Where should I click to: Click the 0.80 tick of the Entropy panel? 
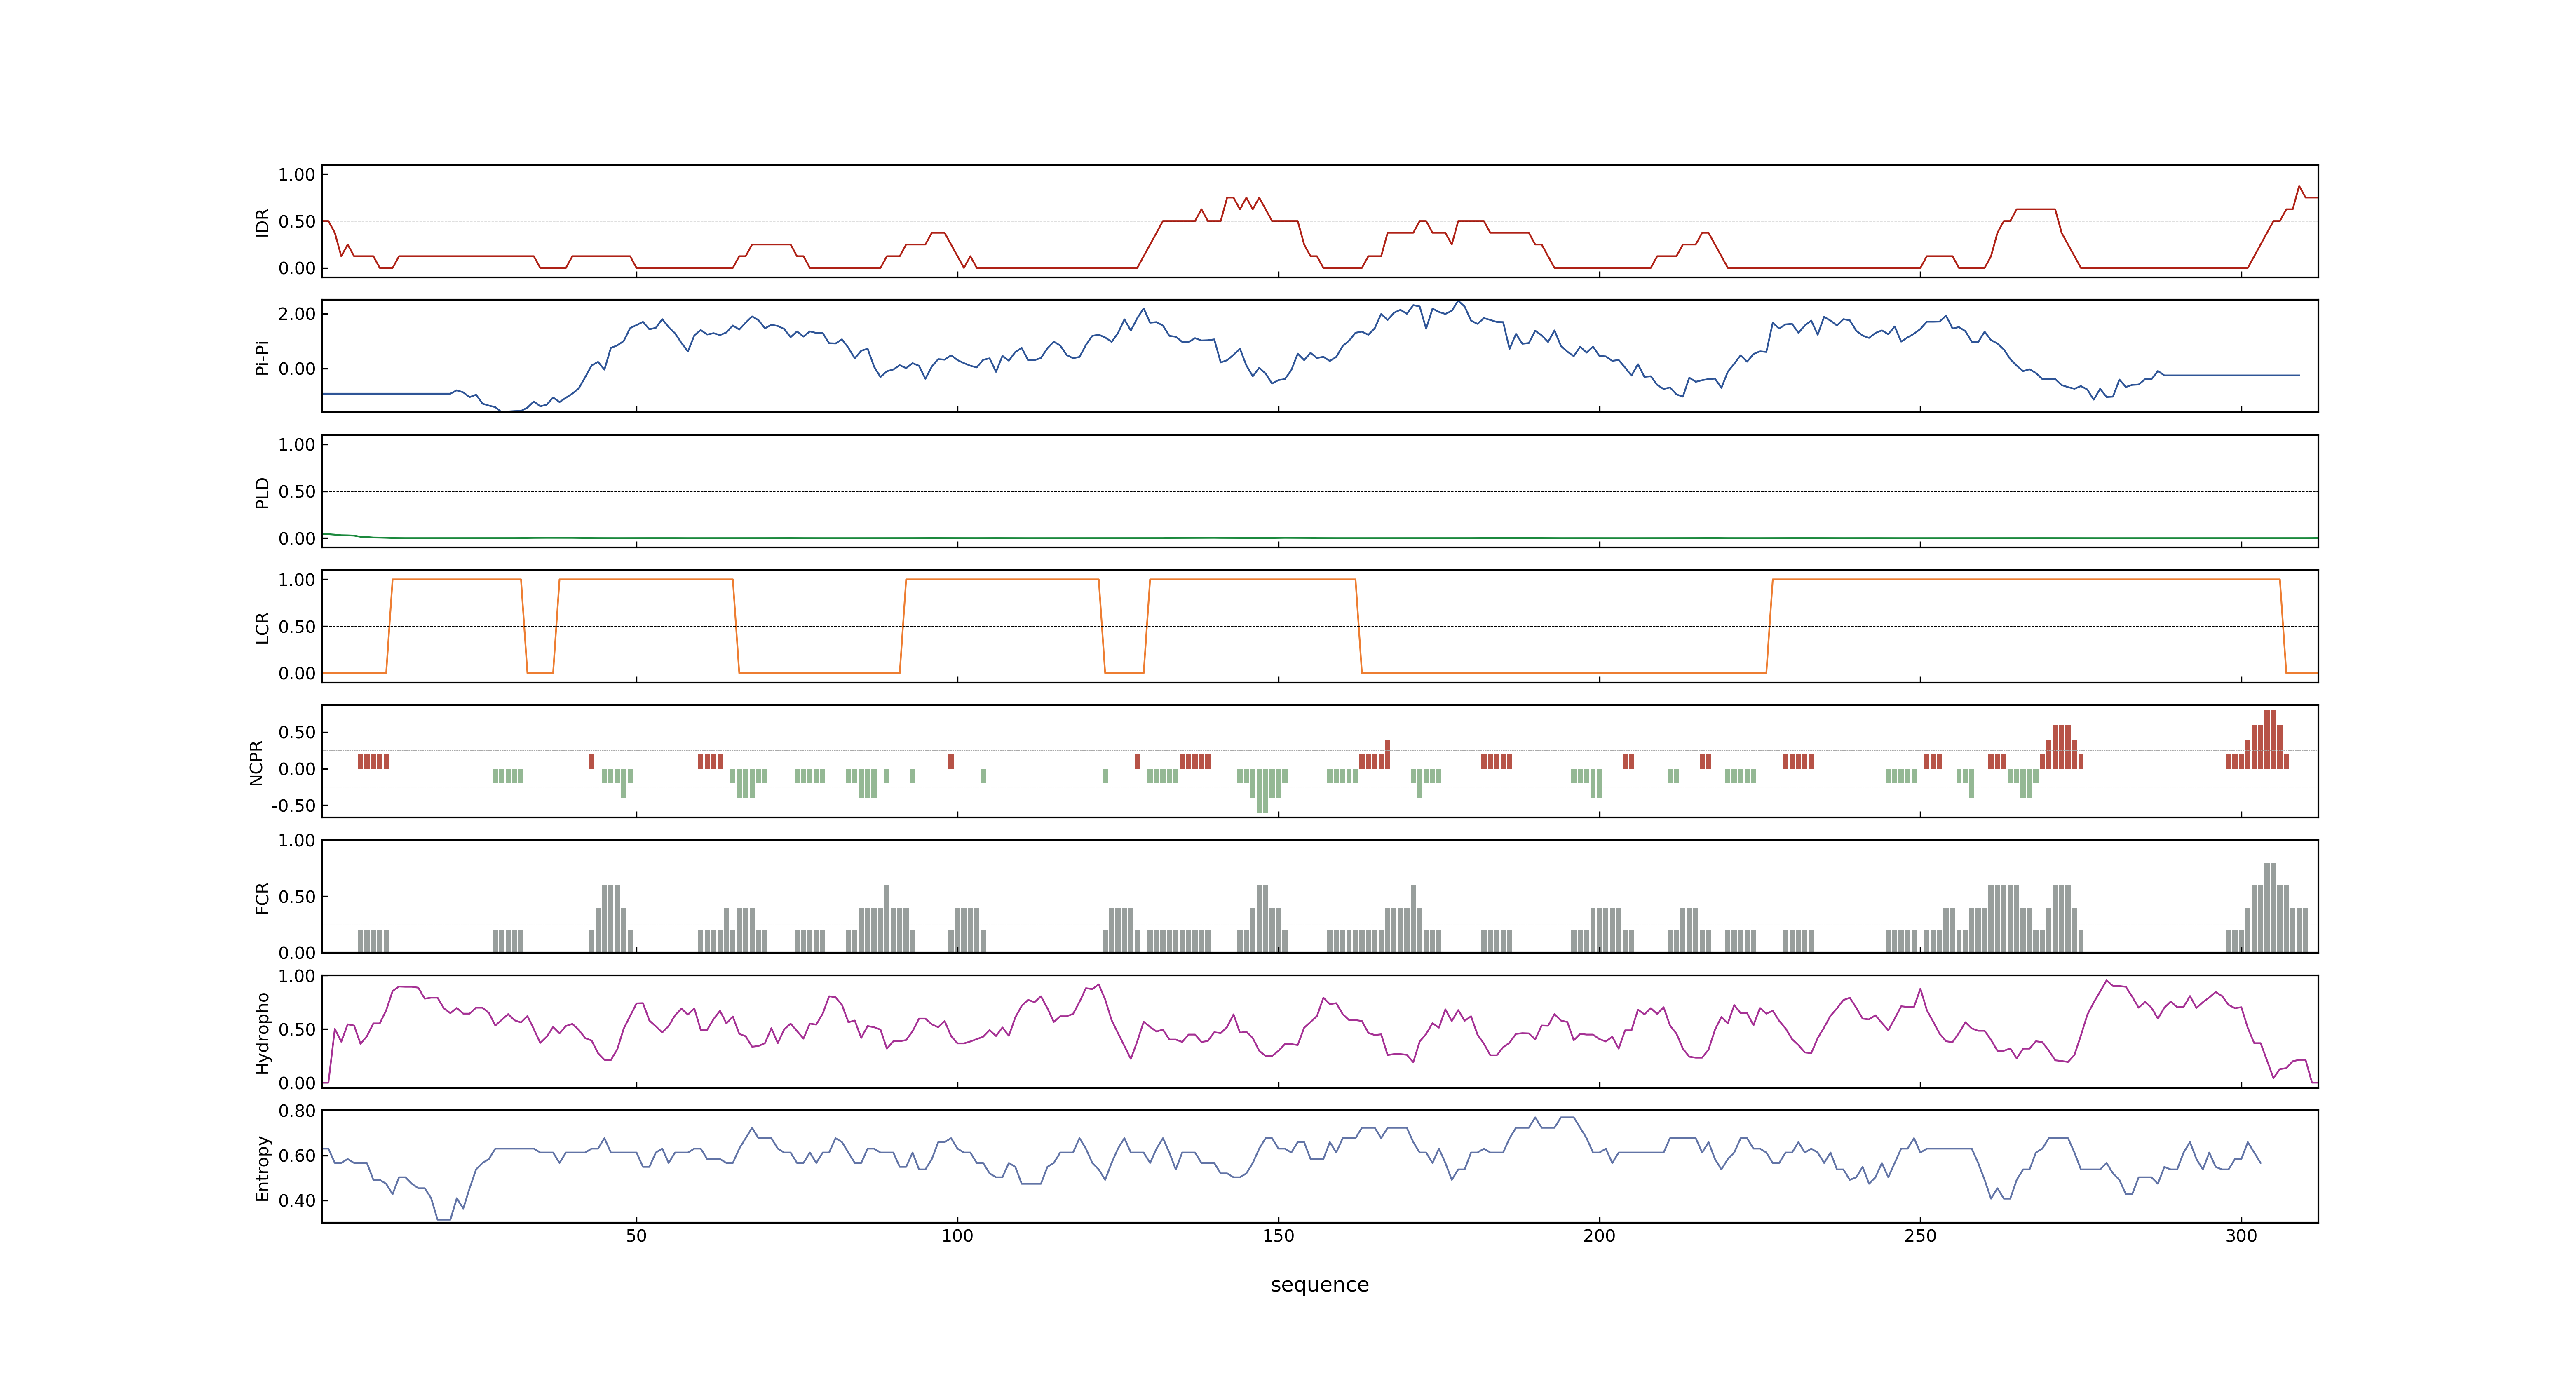pyautogui.click(x=297, y=1111)
